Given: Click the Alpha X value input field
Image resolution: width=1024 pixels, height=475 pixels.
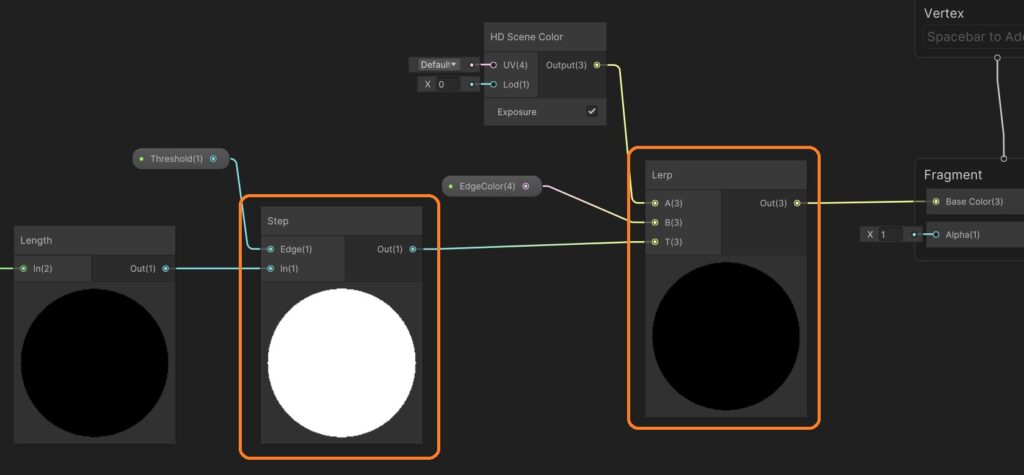Looking at the screenshot, I should (x=890, y=234).
